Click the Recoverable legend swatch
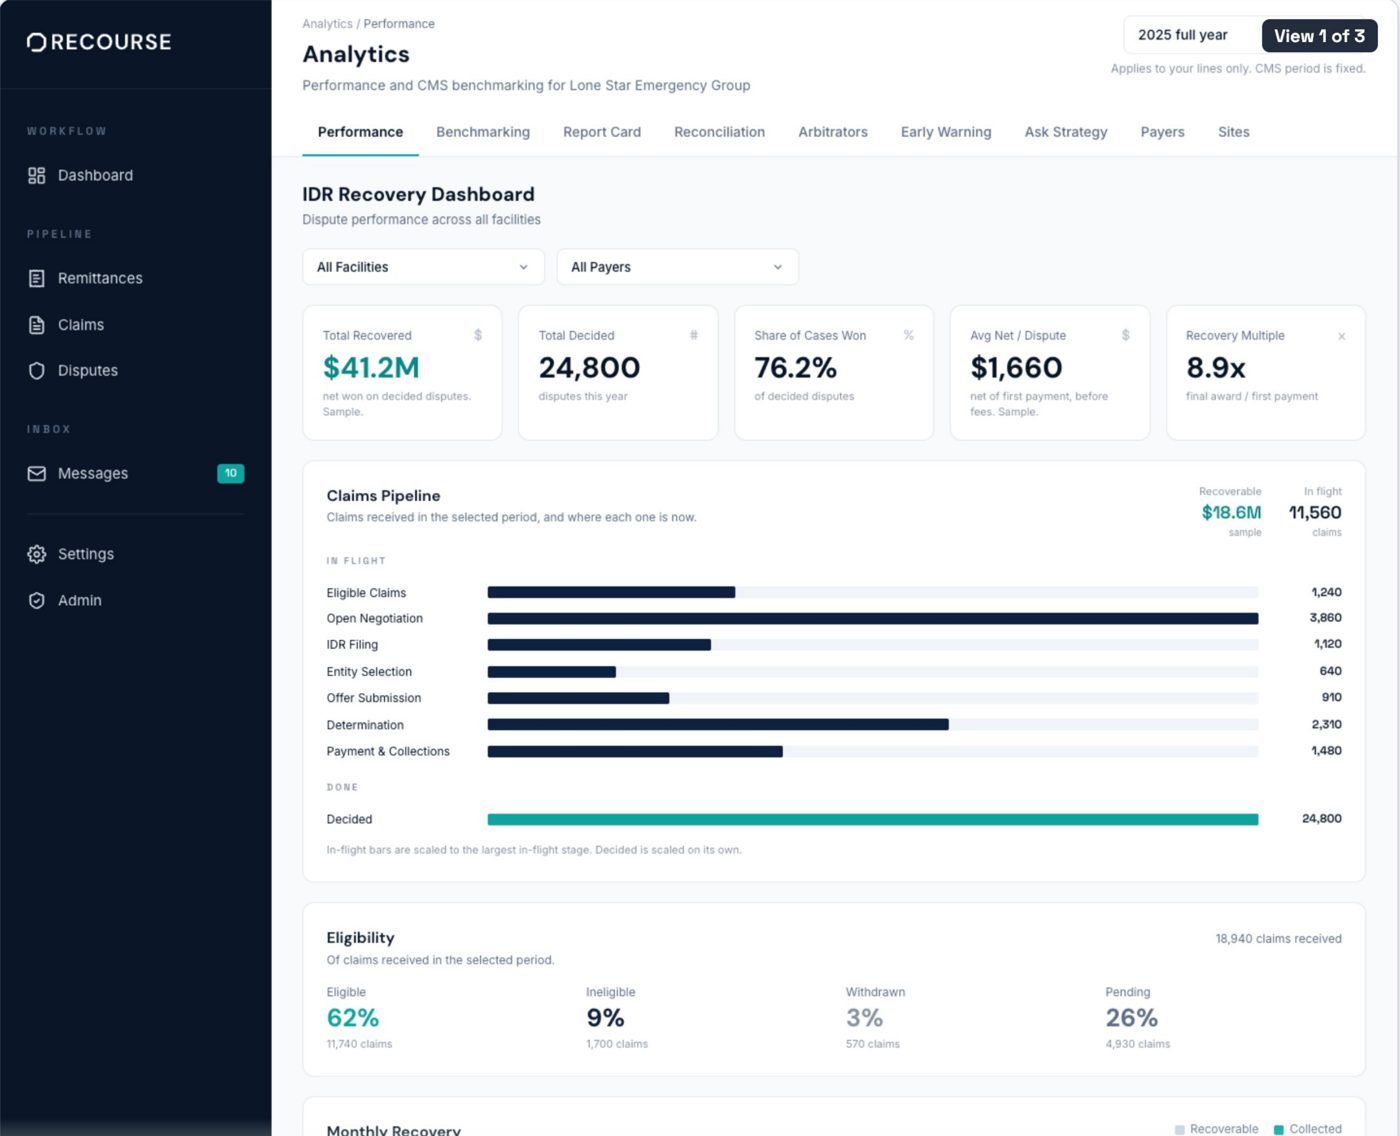Viewport: 1400px width, 1136px height. tap(1180, 1130)
